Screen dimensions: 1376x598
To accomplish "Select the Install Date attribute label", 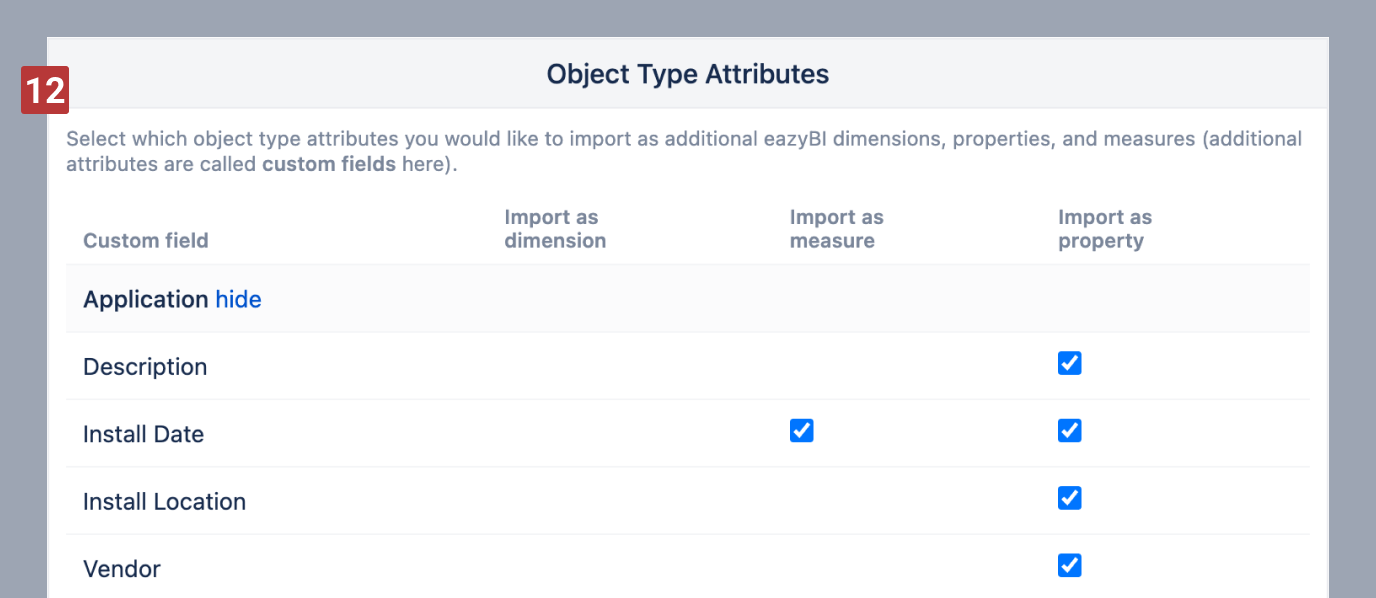I will pyautogui.click(x=143, y=434).
